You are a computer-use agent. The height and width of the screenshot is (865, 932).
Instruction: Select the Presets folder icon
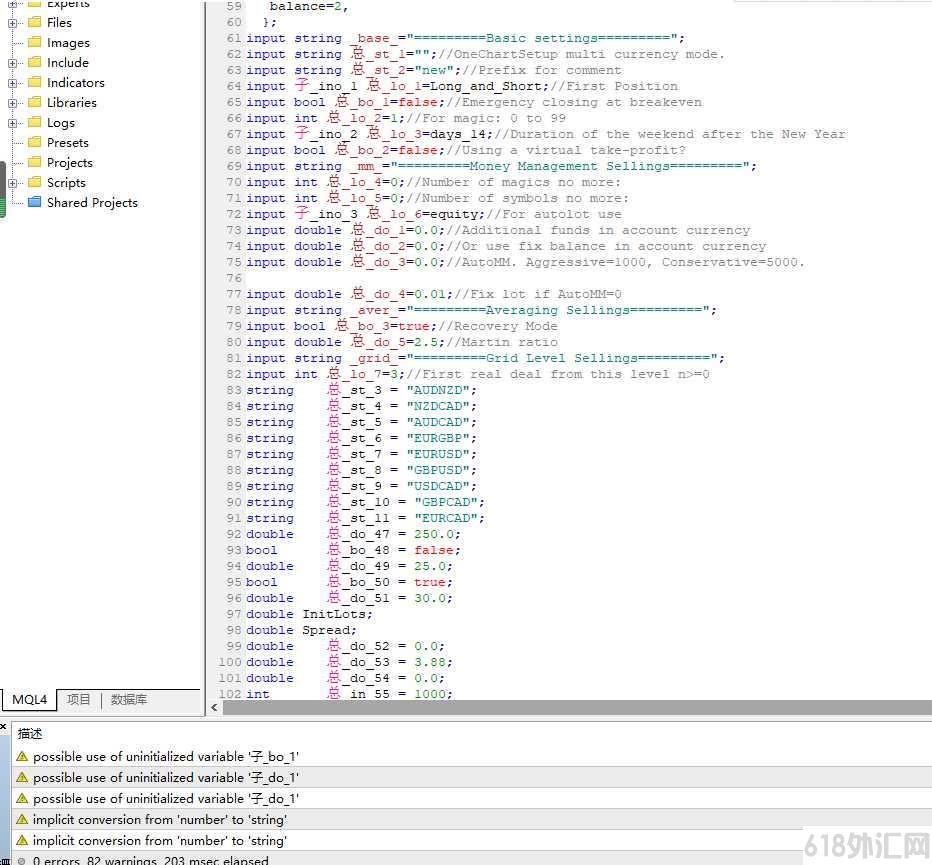pos(35,142)
